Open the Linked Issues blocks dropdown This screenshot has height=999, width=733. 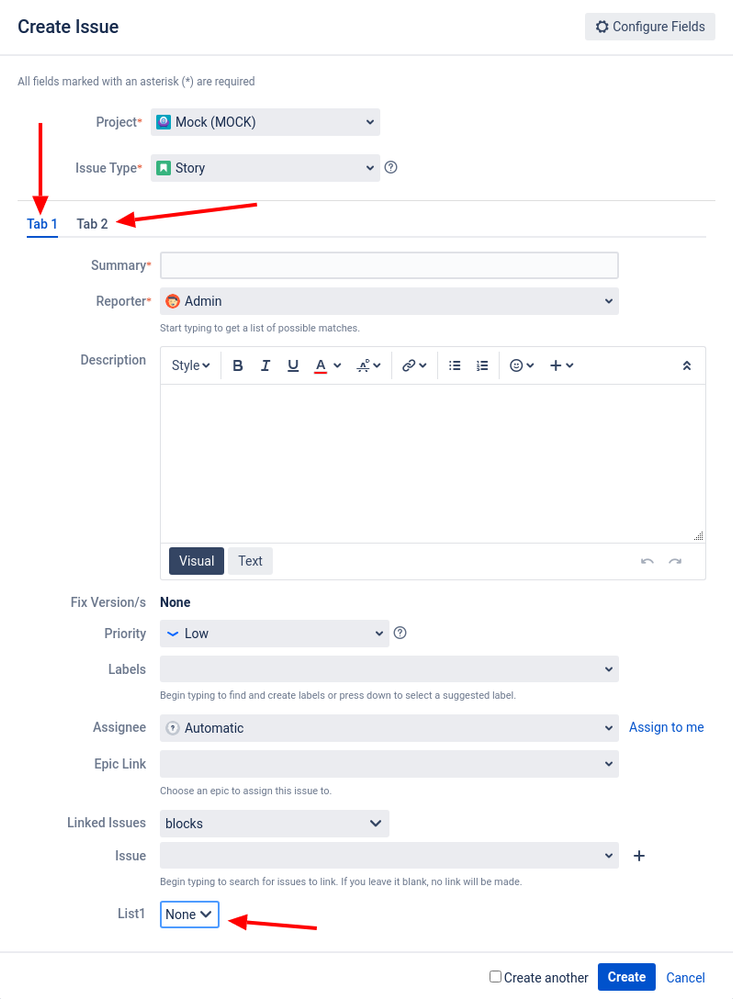tap(274, 823)
